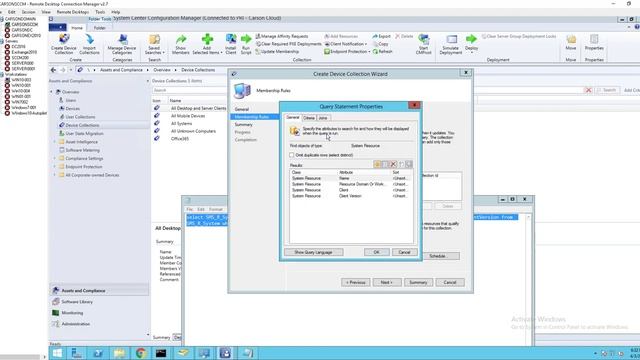Select All Unknown Computers collection row
Viewport: 640px width, 360px height.
pyautogui.click(x=193, y=131)
